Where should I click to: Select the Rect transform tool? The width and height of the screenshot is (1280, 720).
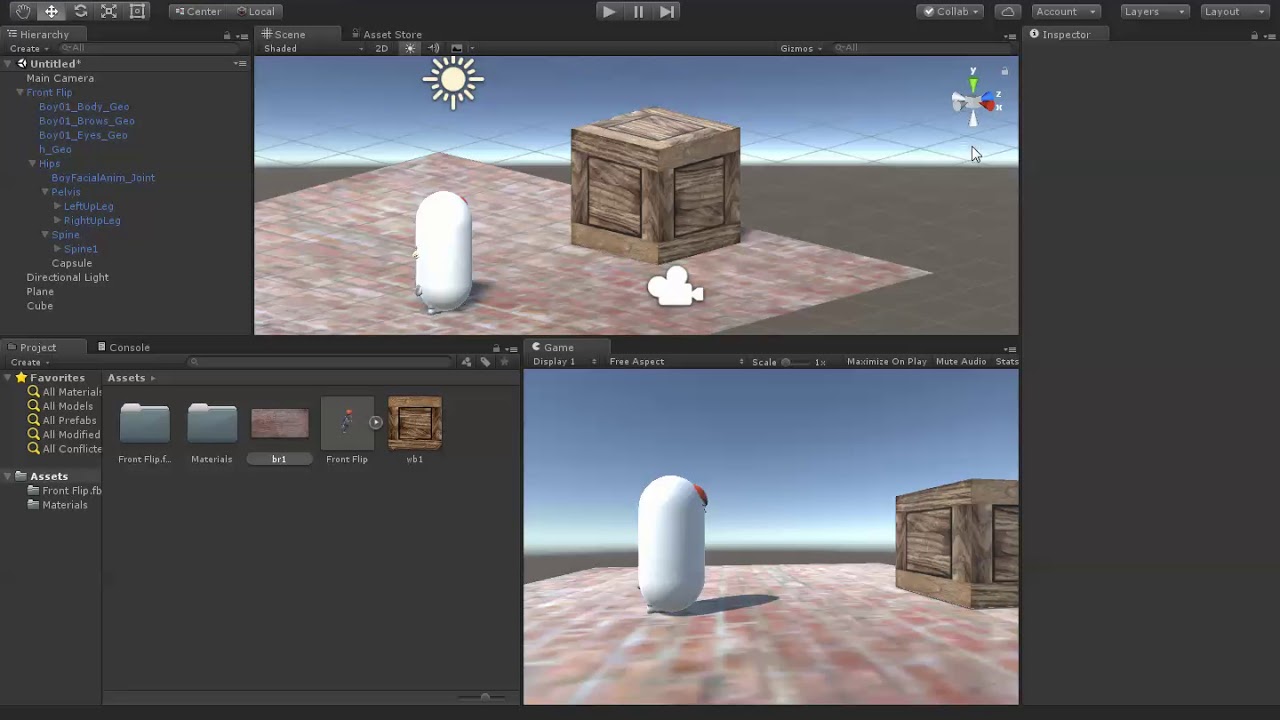point(138,11)
